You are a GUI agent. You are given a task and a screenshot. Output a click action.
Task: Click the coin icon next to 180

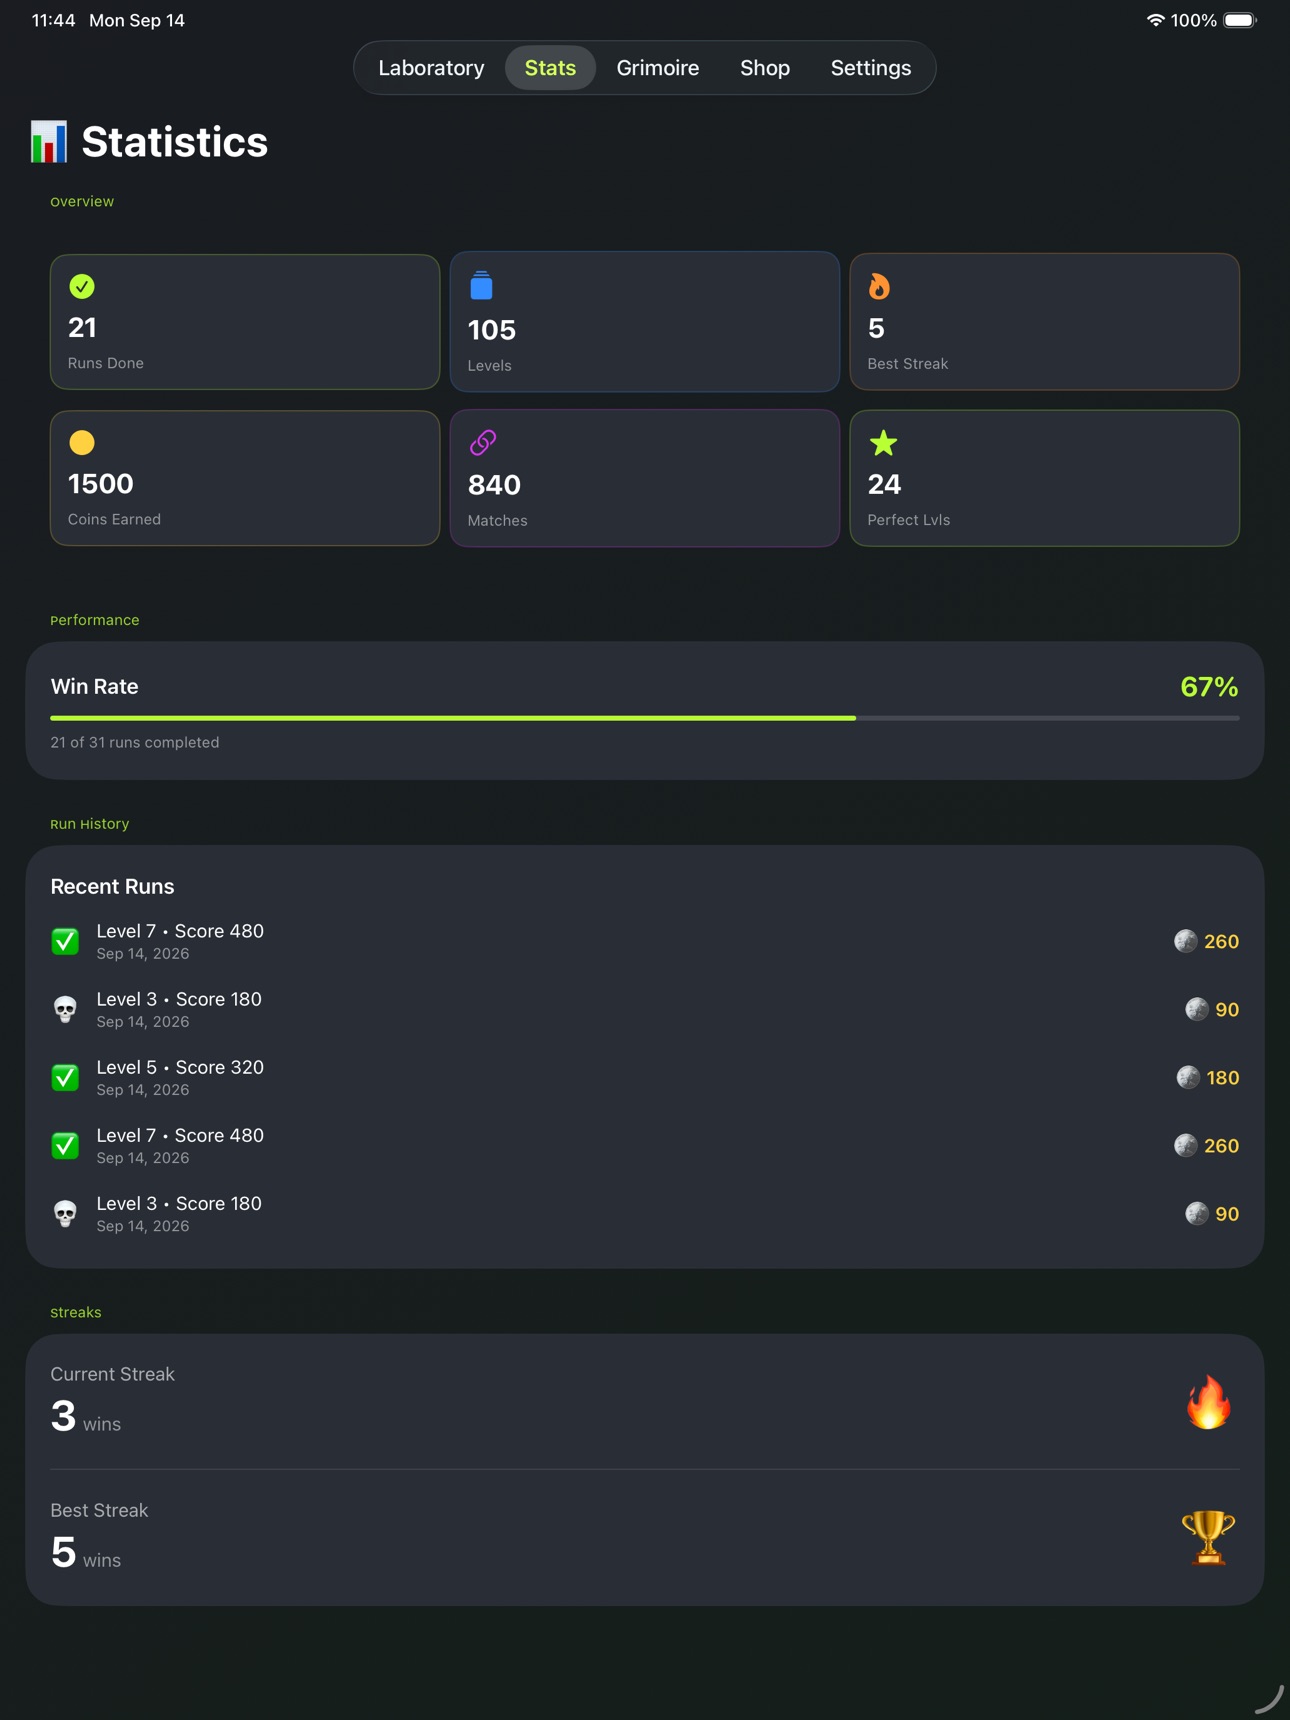(x=1187, y=1077)
